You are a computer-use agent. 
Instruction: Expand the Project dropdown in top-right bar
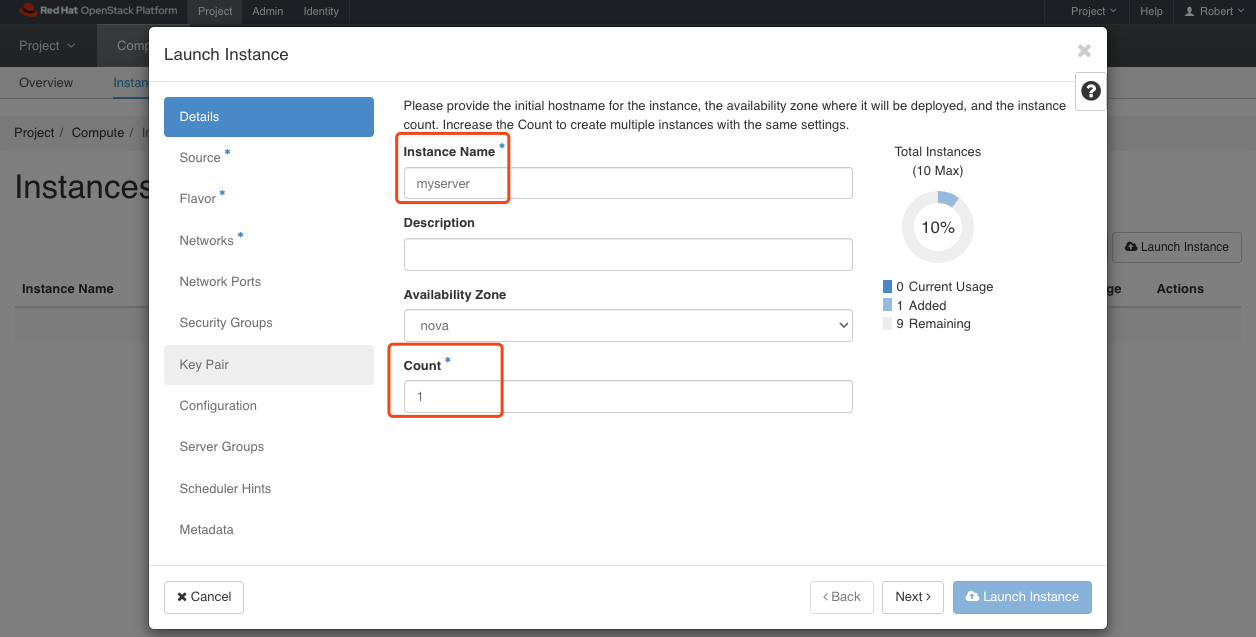1094,11
